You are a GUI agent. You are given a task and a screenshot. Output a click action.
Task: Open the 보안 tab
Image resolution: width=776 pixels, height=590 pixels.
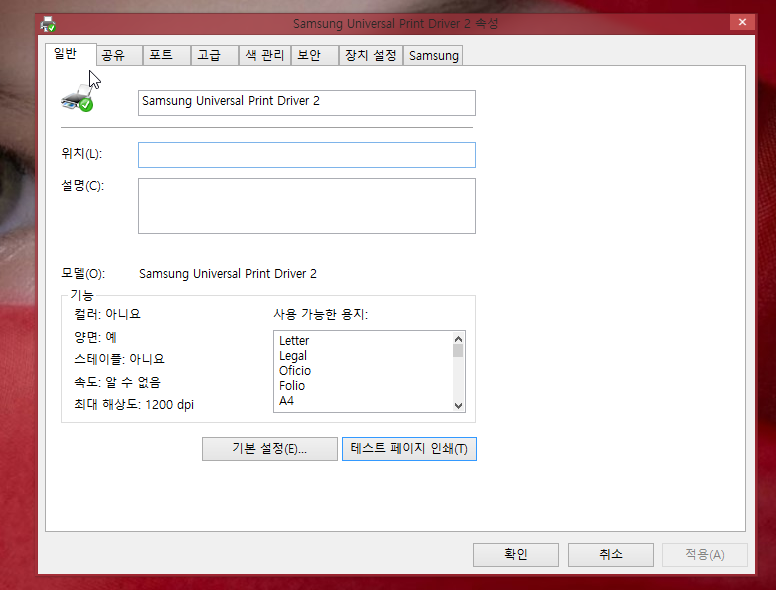pyautogui.click(x=315, y=55)
